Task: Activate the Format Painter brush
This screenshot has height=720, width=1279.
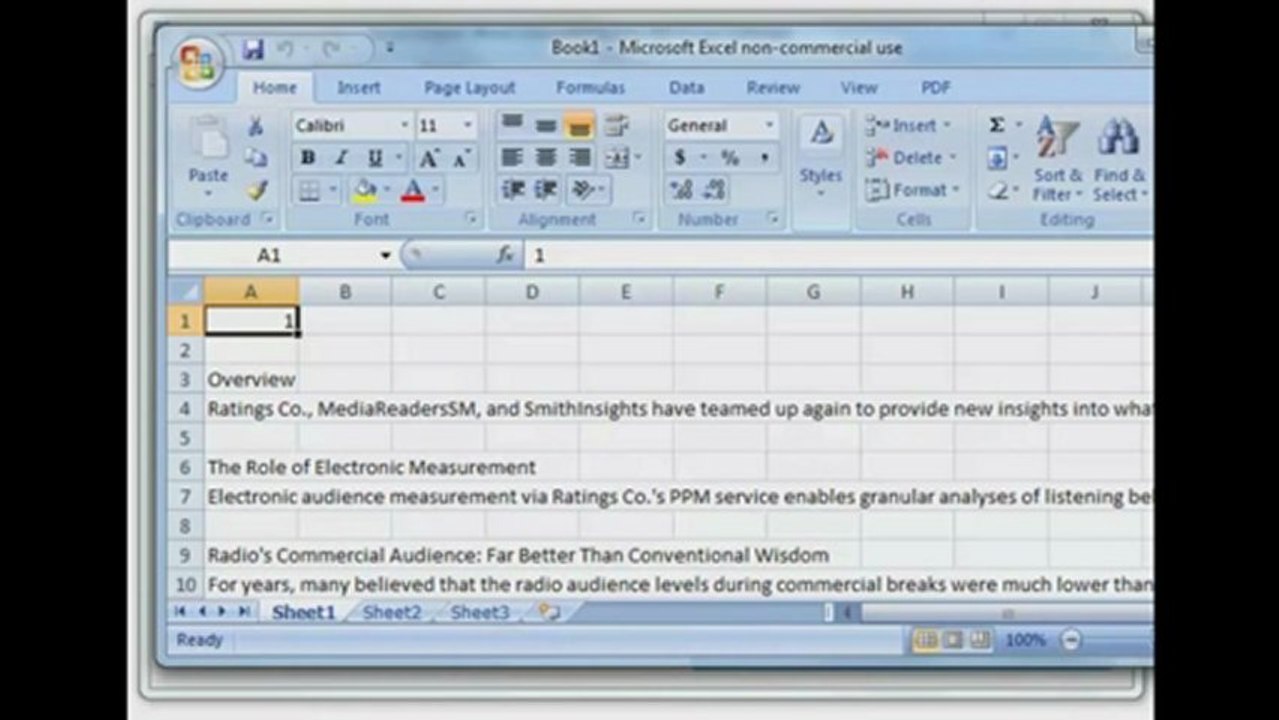Action: point(257,190)
